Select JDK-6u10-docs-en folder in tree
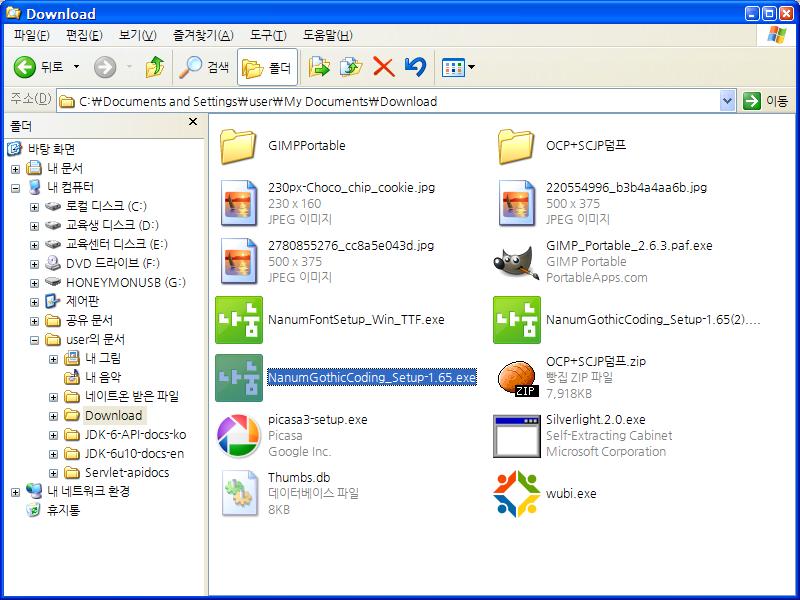Viewport: 800px width, 600px height. tap(134, 454)
